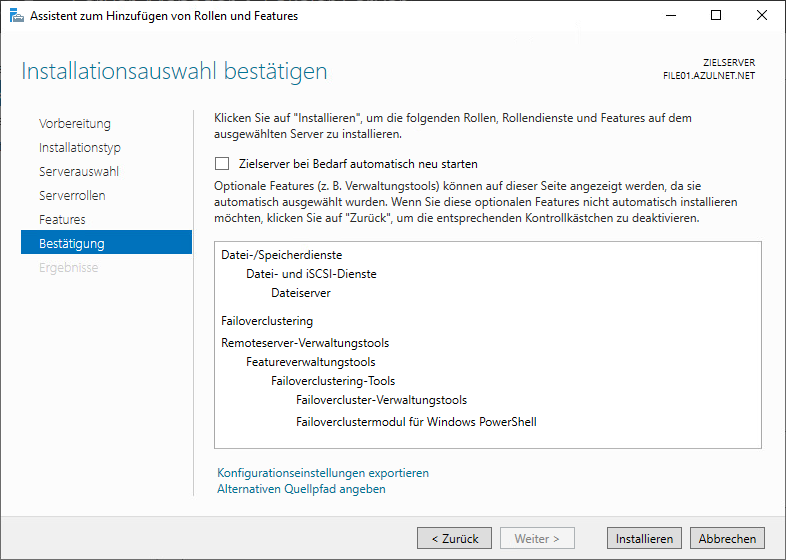Minimize the wizard window
This screenshot has height=560, width=786.
tap(670, 16)
